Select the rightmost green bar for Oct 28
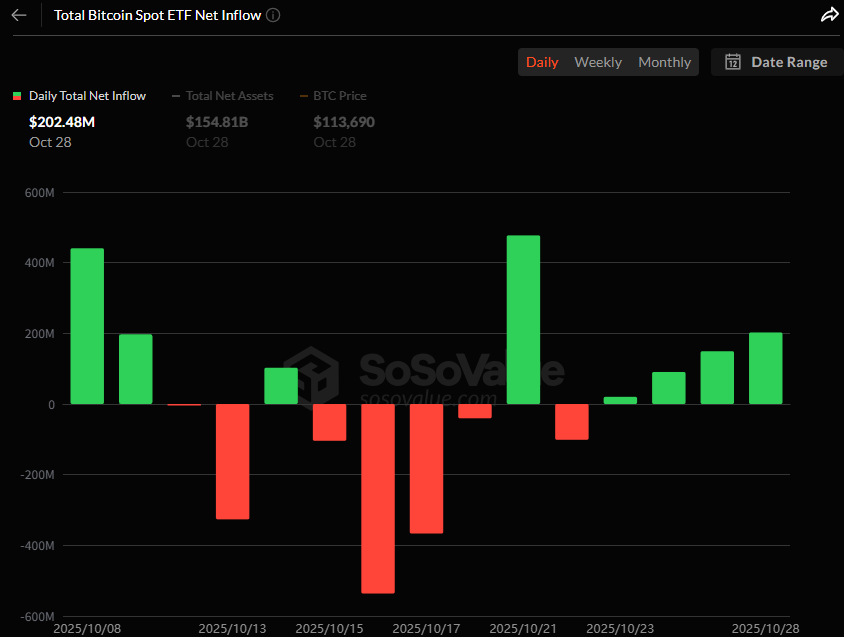 tap(766, 368)
